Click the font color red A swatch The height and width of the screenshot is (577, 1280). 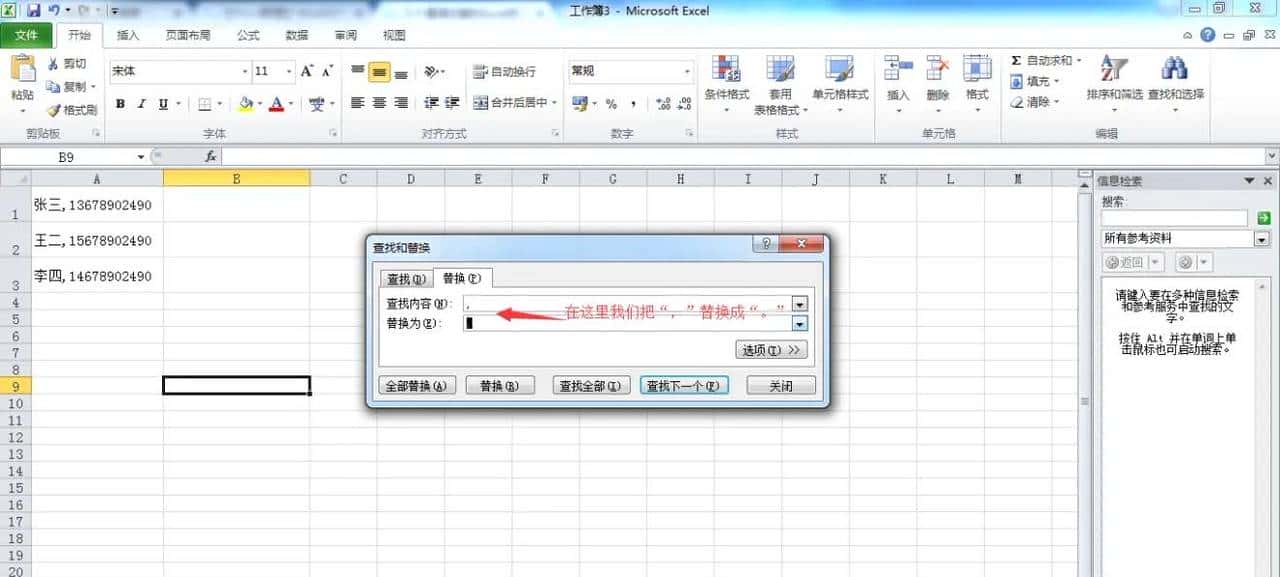pyautogui.click(x=275, y=104)
